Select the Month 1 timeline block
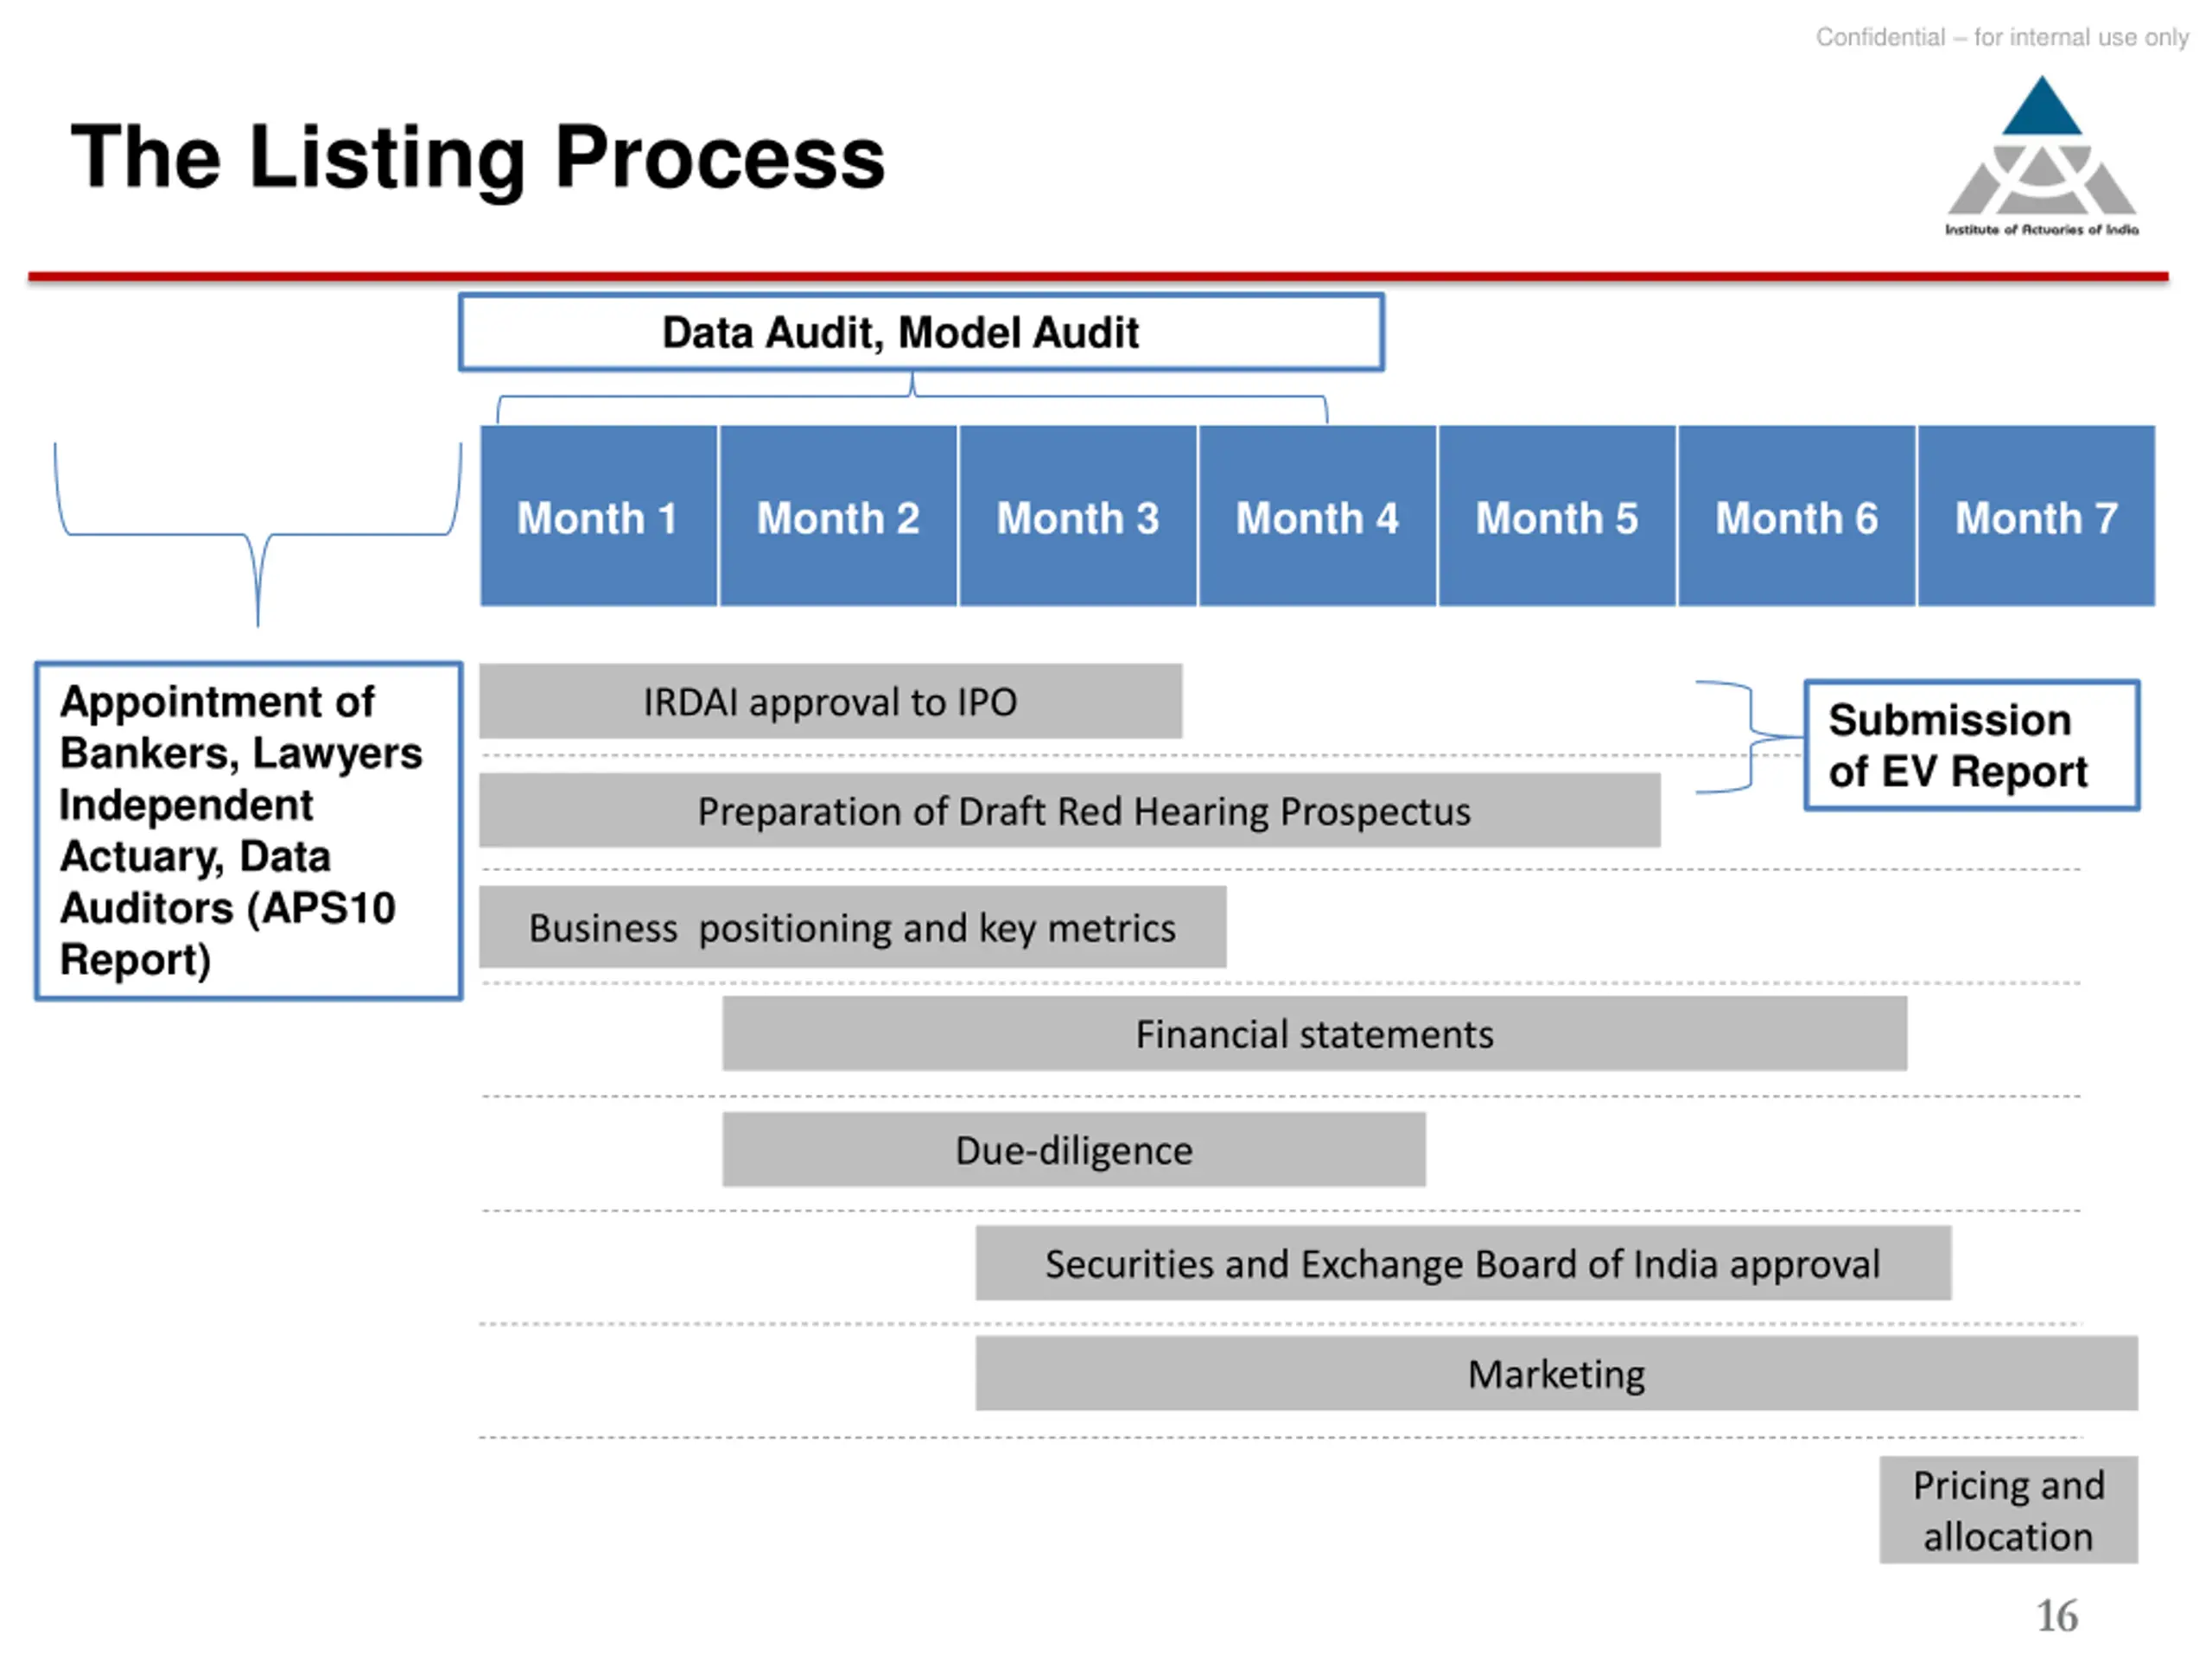Viewport: 2212px width, 1659px height. click(598, 516)
